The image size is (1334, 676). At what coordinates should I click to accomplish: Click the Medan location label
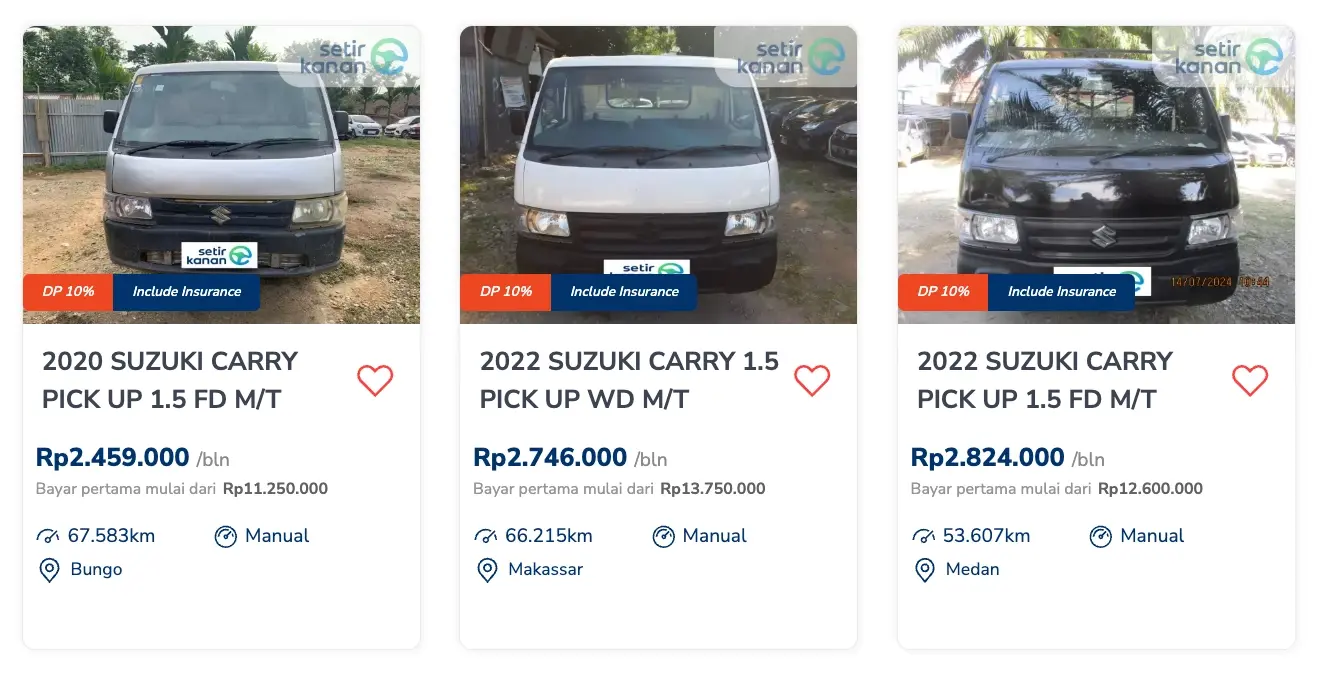point(970,569)
